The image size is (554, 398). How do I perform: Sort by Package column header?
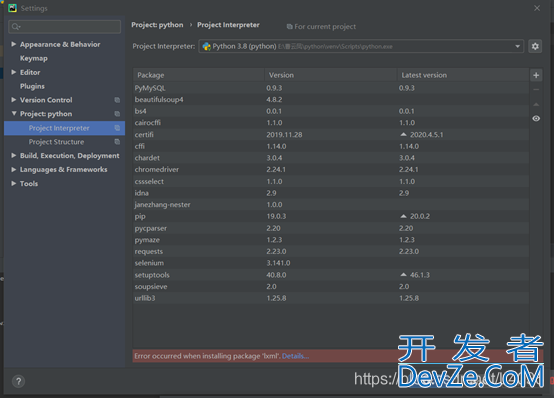coord(199,75)
